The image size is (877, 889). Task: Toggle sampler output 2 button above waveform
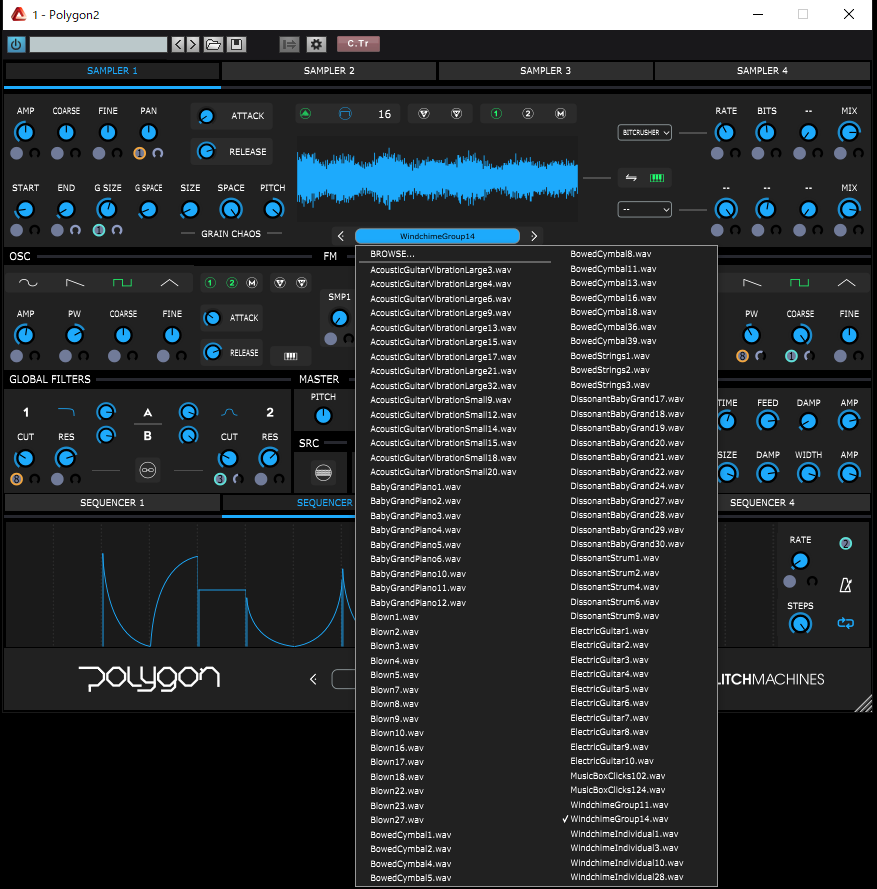coord(528,113)
